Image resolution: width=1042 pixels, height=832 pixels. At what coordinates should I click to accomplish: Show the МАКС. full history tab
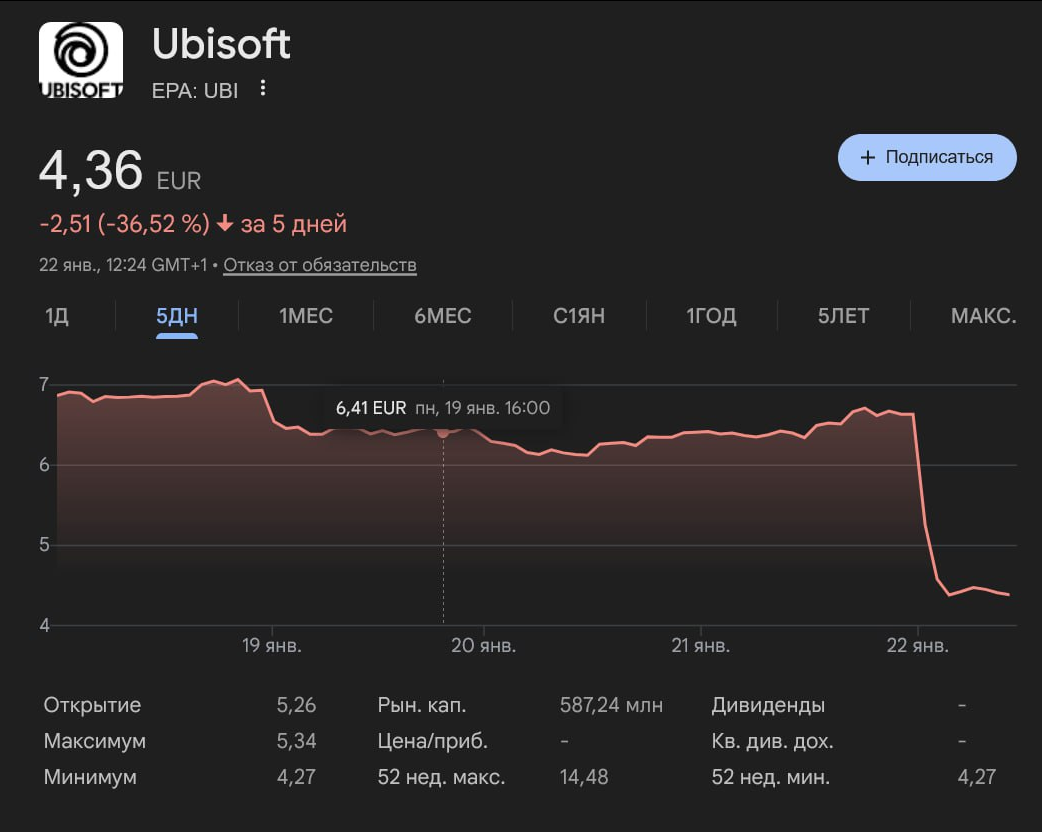[x=983, y=316]
